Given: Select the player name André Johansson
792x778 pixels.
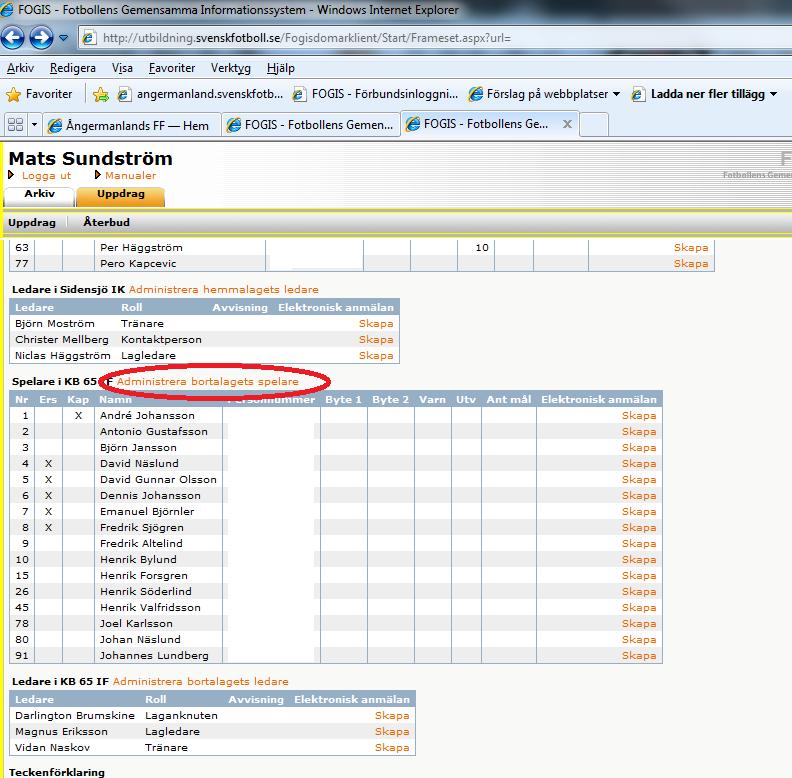Looking at the screenshot, I should click(147, 415).
